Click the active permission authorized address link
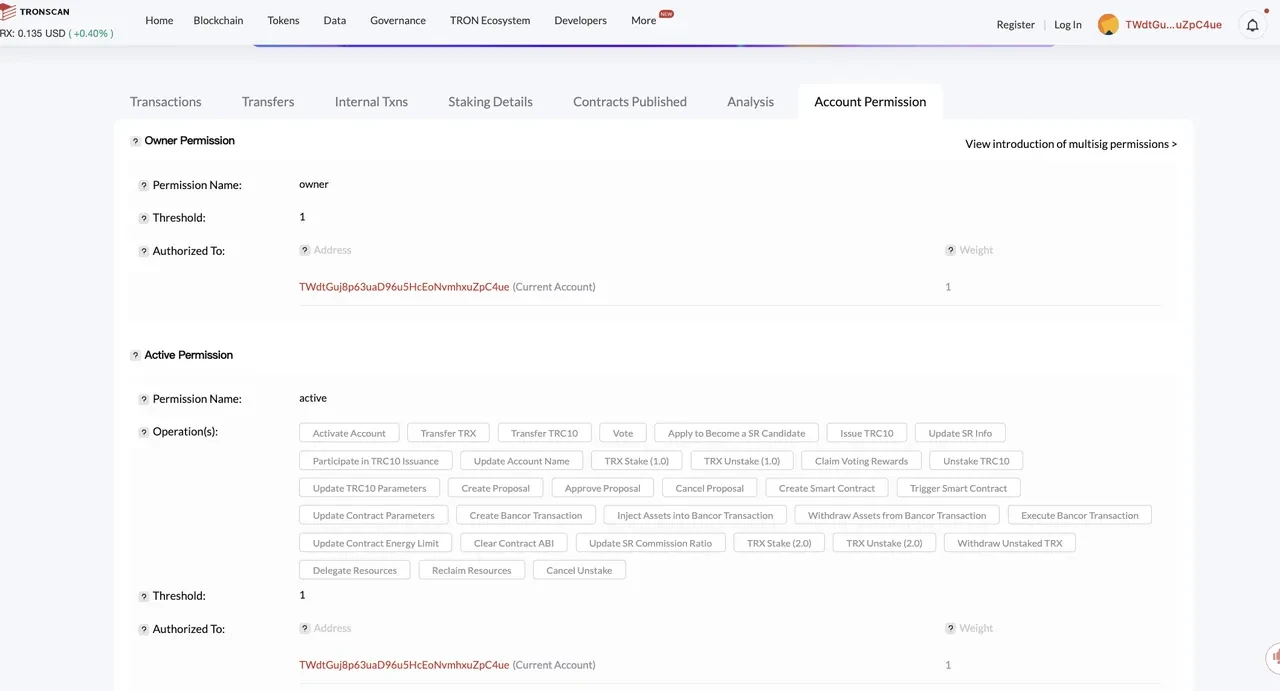Image resolution: width=1280 pixels, height=691 pixels. coord(404,665)
